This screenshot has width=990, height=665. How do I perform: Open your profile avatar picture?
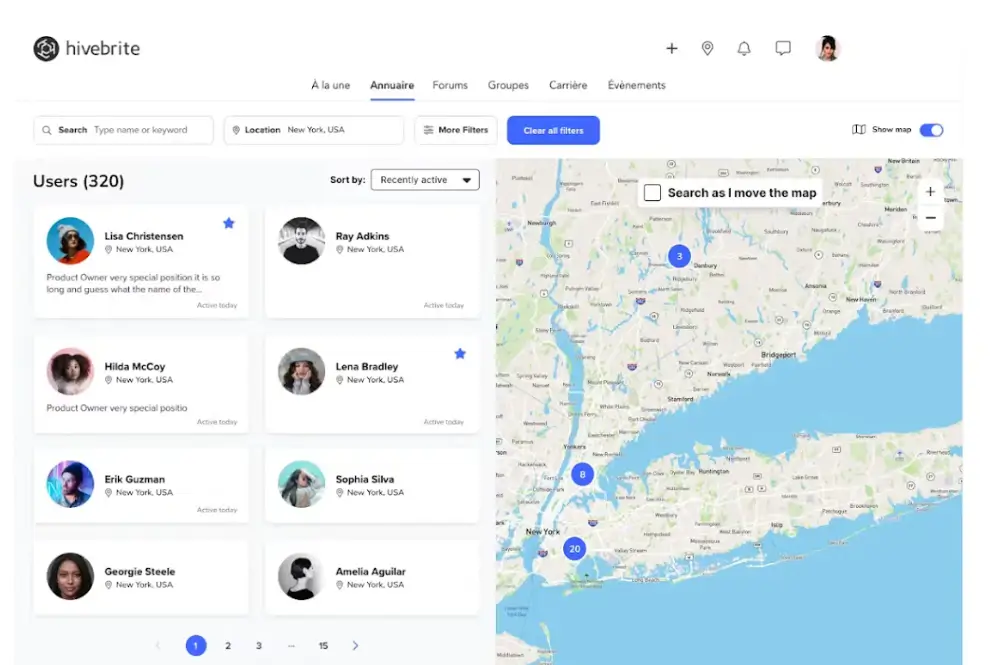click(827, 48)
